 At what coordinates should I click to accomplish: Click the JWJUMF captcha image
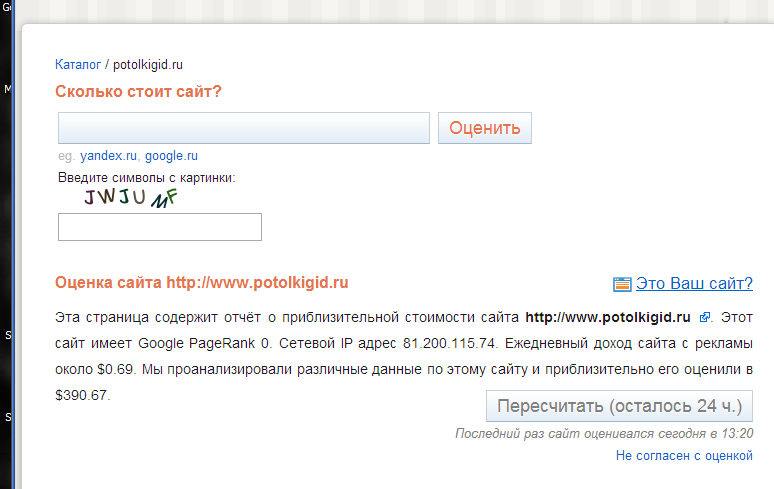pyautogui.click(x=131, y=198)
